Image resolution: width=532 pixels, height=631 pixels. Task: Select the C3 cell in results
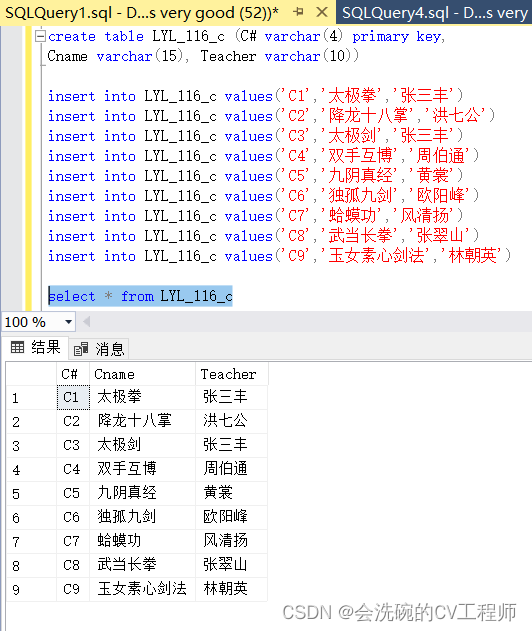[73, 445]
